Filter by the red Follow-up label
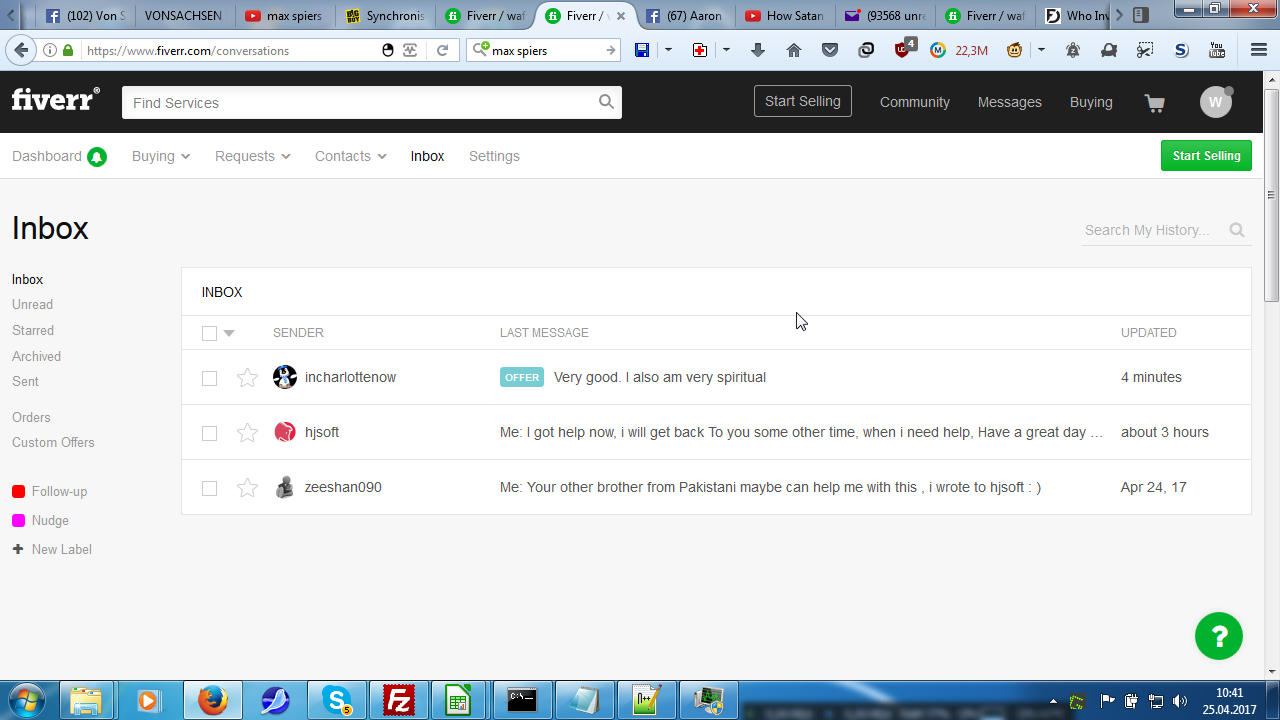The height and width of the screenshot is (720, 1280). click(x=50, y=492)
